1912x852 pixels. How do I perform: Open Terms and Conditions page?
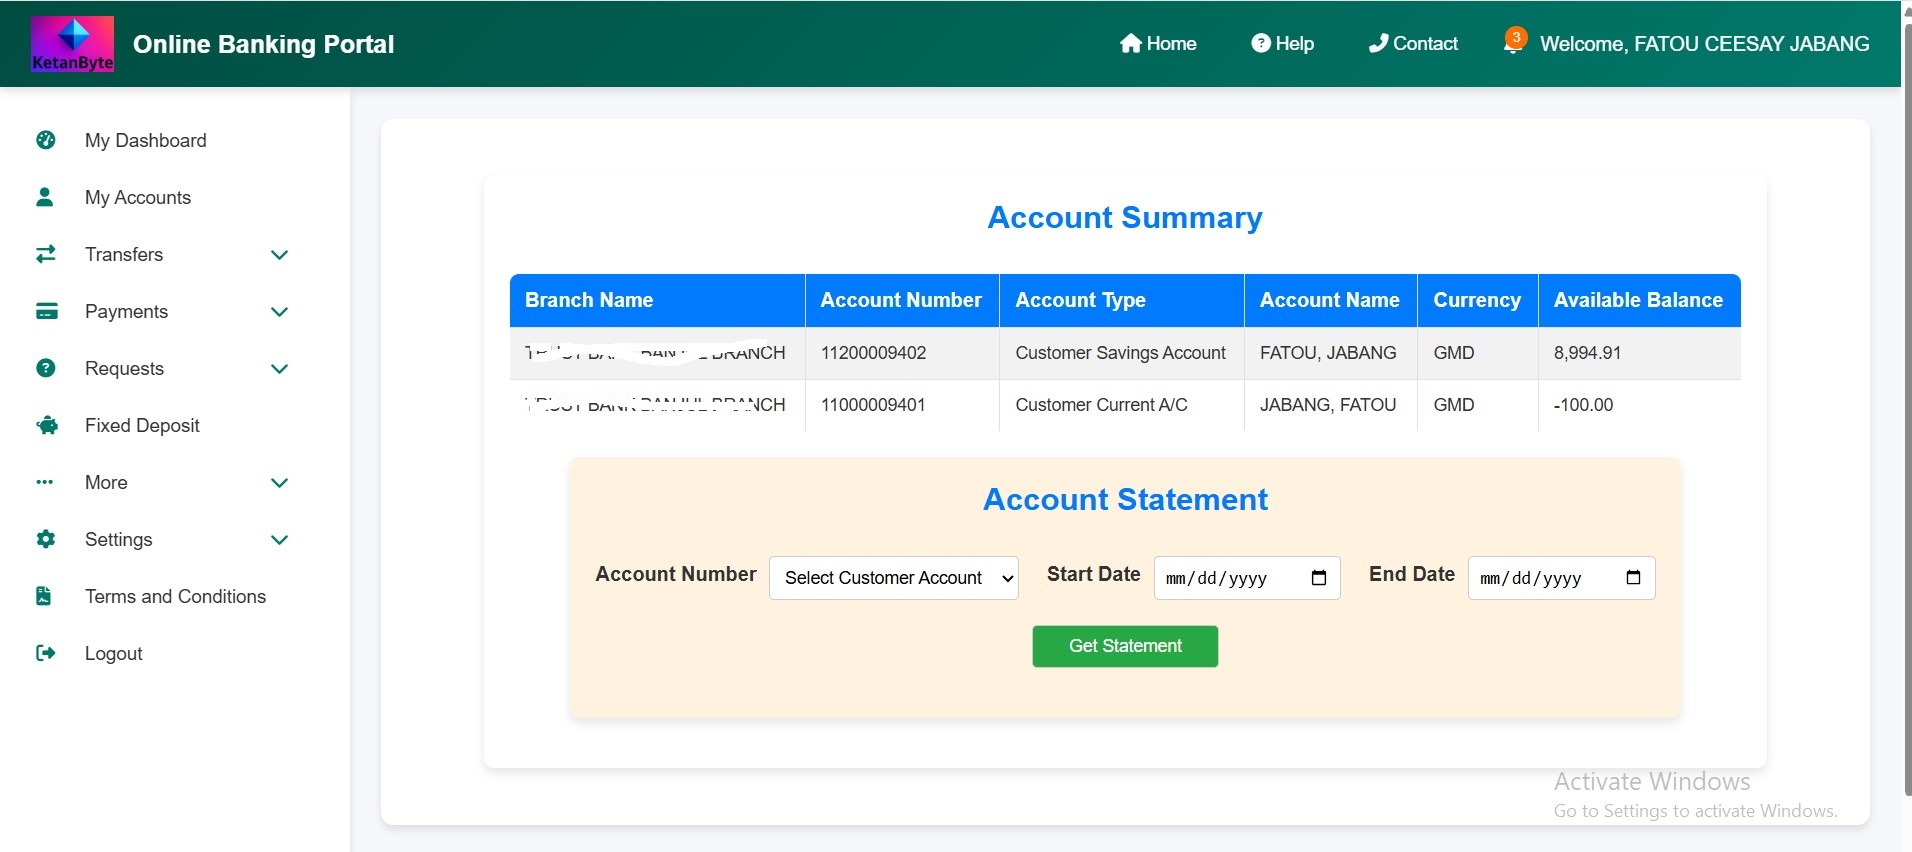tap(175, 596)
